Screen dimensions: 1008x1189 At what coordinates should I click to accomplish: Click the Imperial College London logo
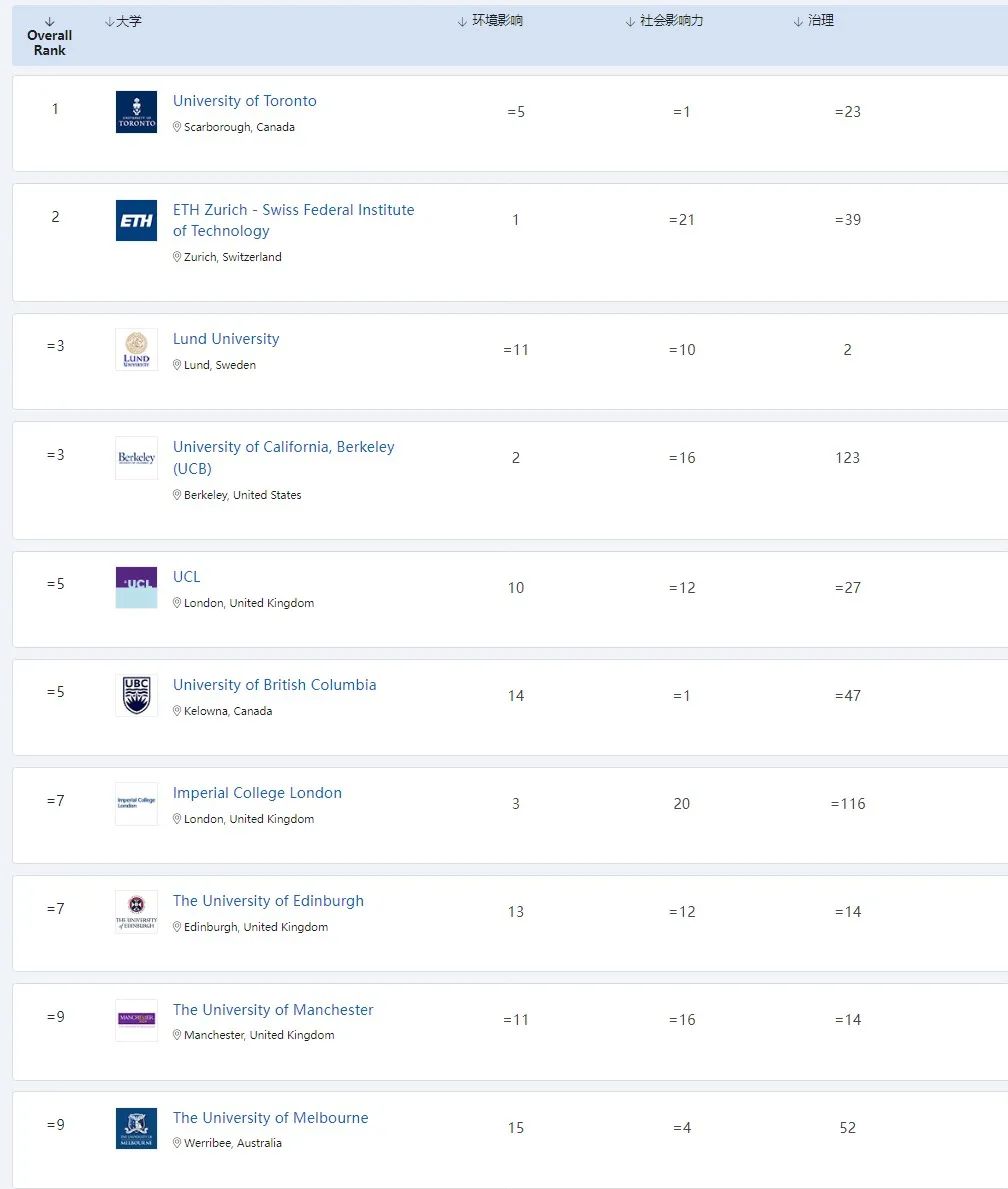(x=136, y=804)
